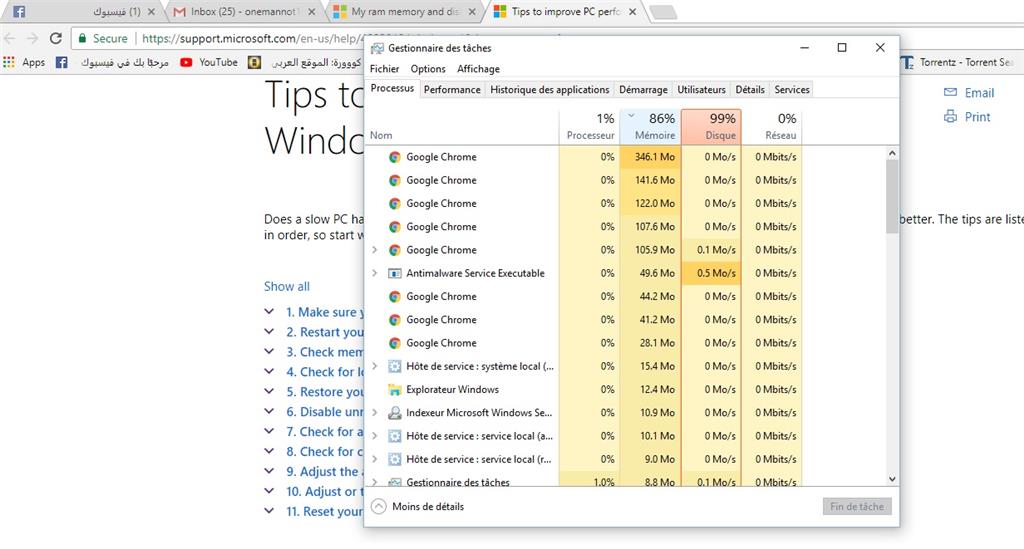Click the Task Manager vertical scrollbar thumb
Screen dimensions: 1024x549
pyautogui.click(x=892, y=196)
